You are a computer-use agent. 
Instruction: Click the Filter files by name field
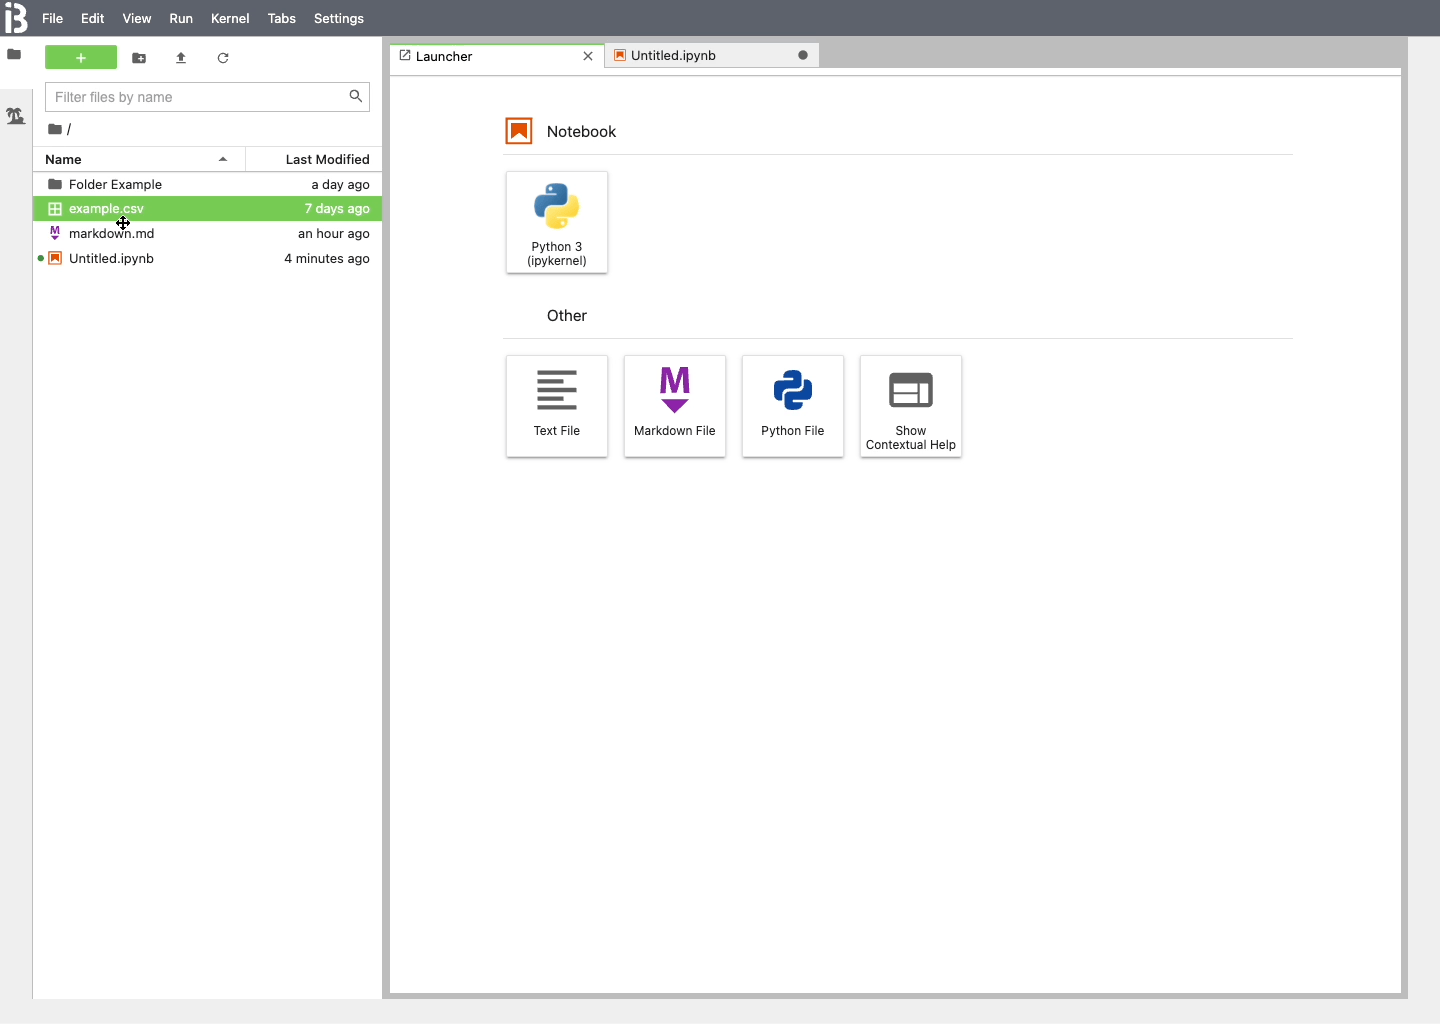pyautogui.click(x=196, y=97)
